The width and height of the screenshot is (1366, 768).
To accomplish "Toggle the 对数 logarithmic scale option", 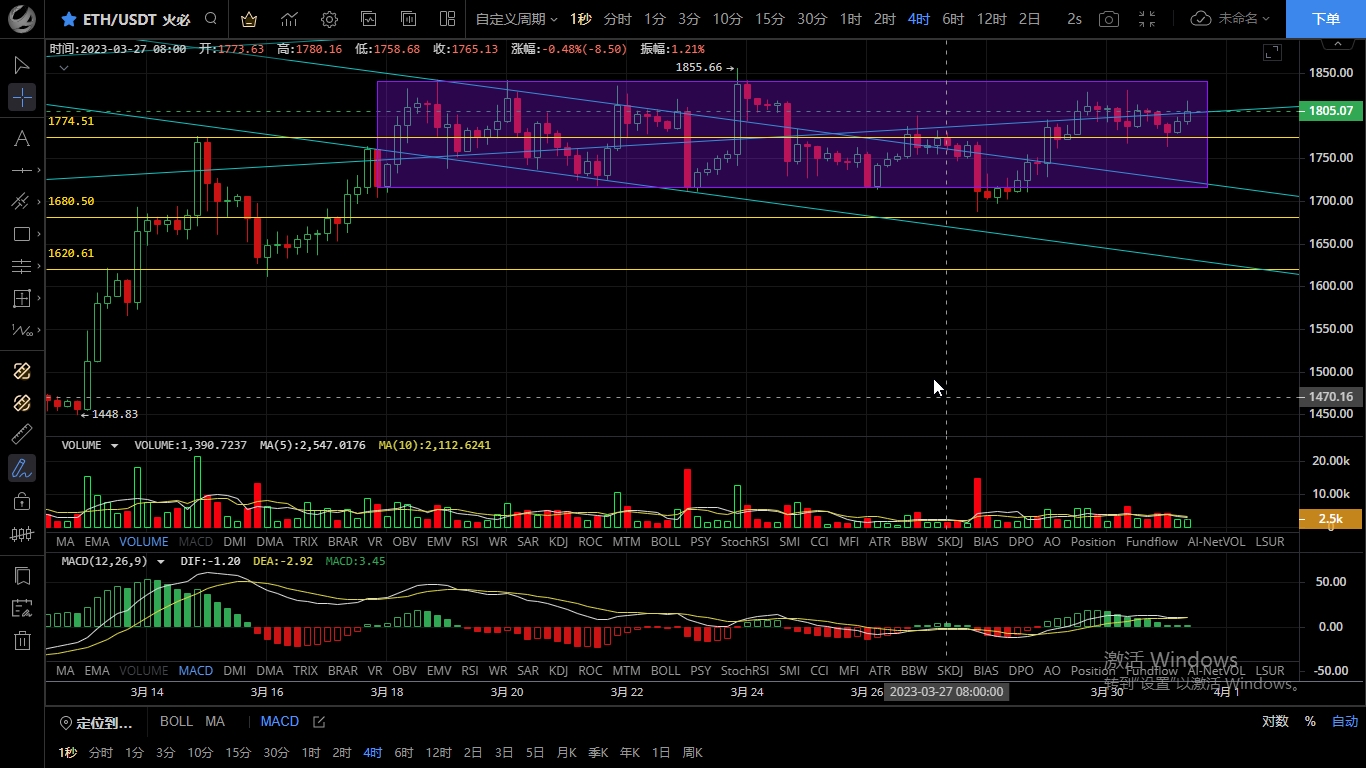I will point(1275,721).
